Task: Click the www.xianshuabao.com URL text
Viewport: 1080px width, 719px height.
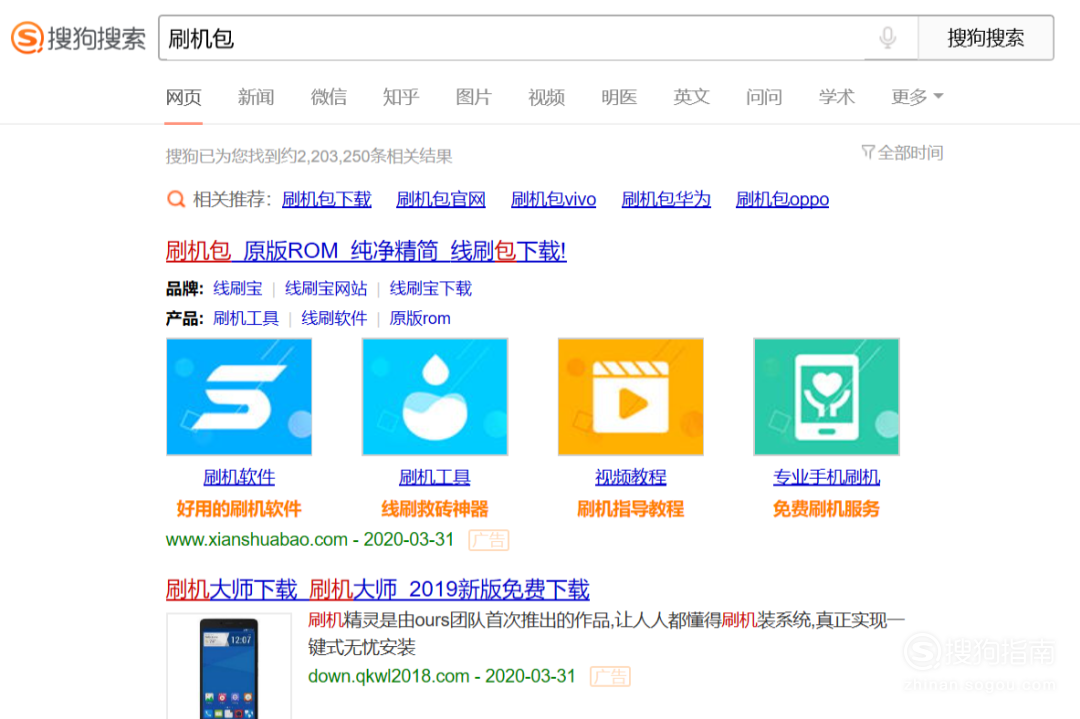Action: [256, 539]
